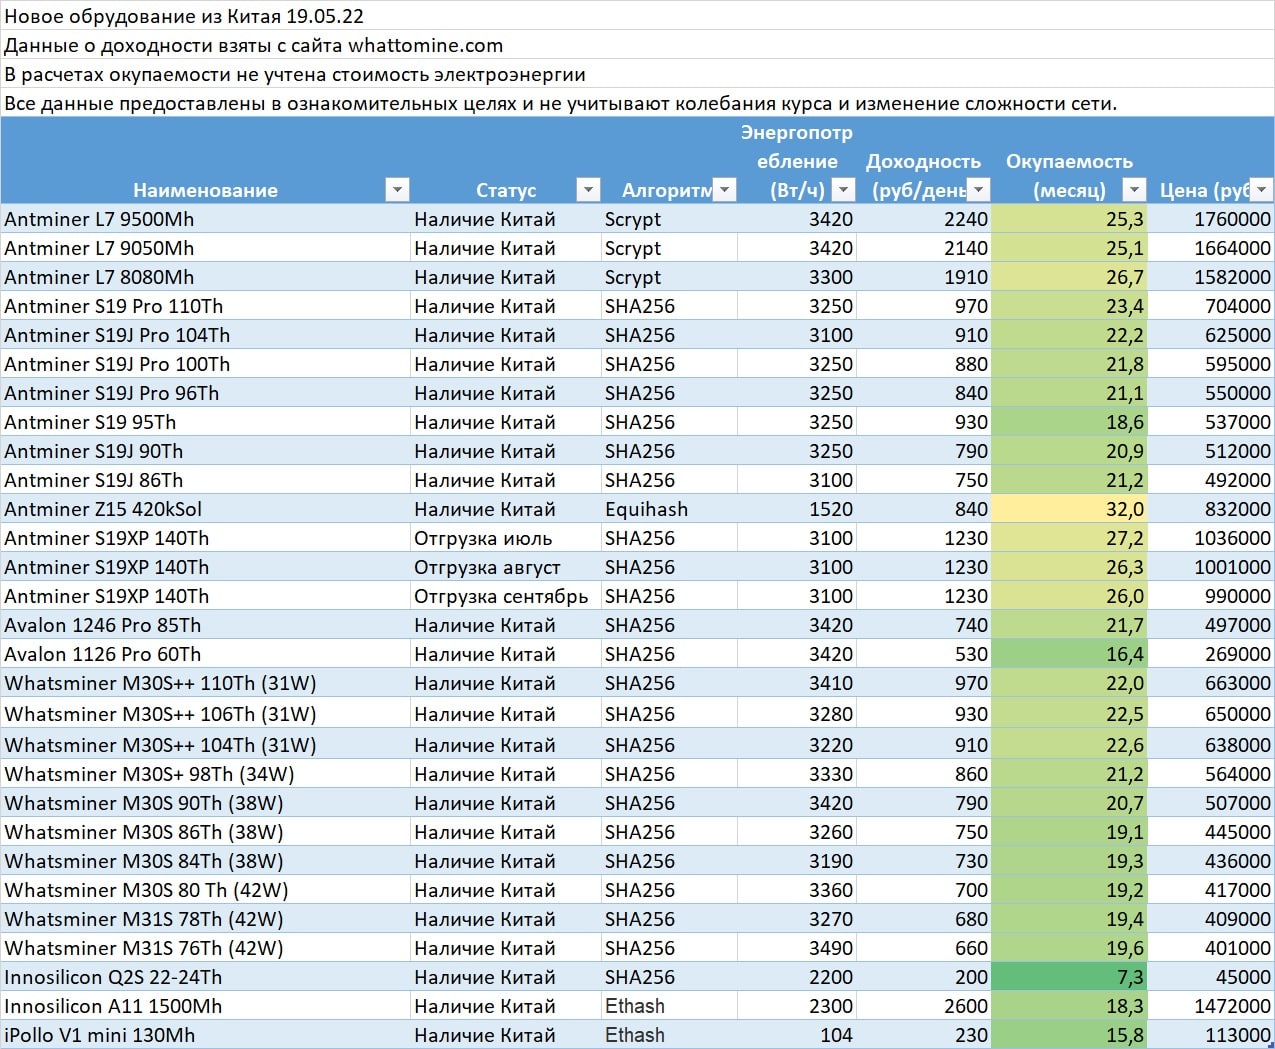Click 'Equihash' algorithm cell
The image size is (1275, 1049).
click(669, 509)
